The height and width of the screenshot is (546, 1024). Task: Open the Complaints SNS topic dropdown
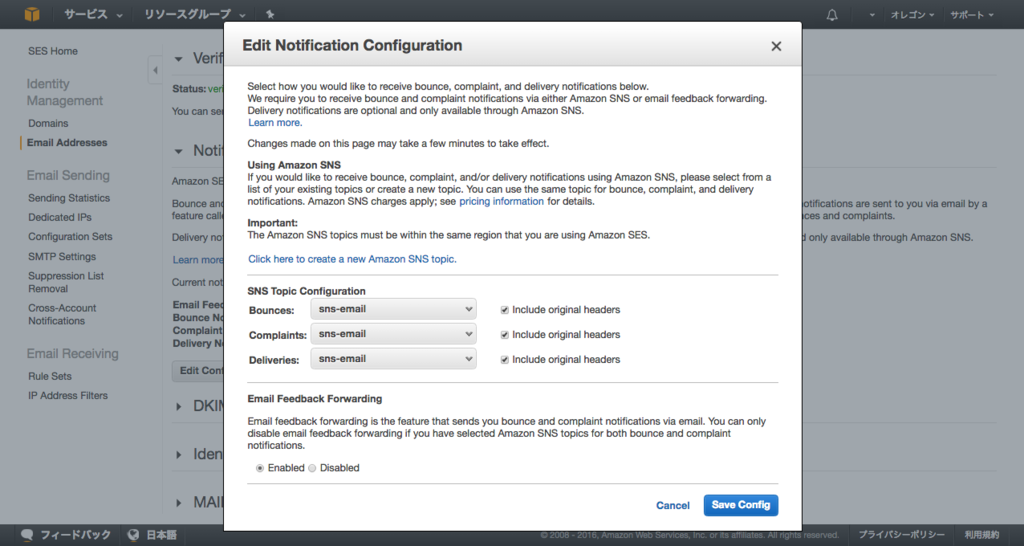393,334
